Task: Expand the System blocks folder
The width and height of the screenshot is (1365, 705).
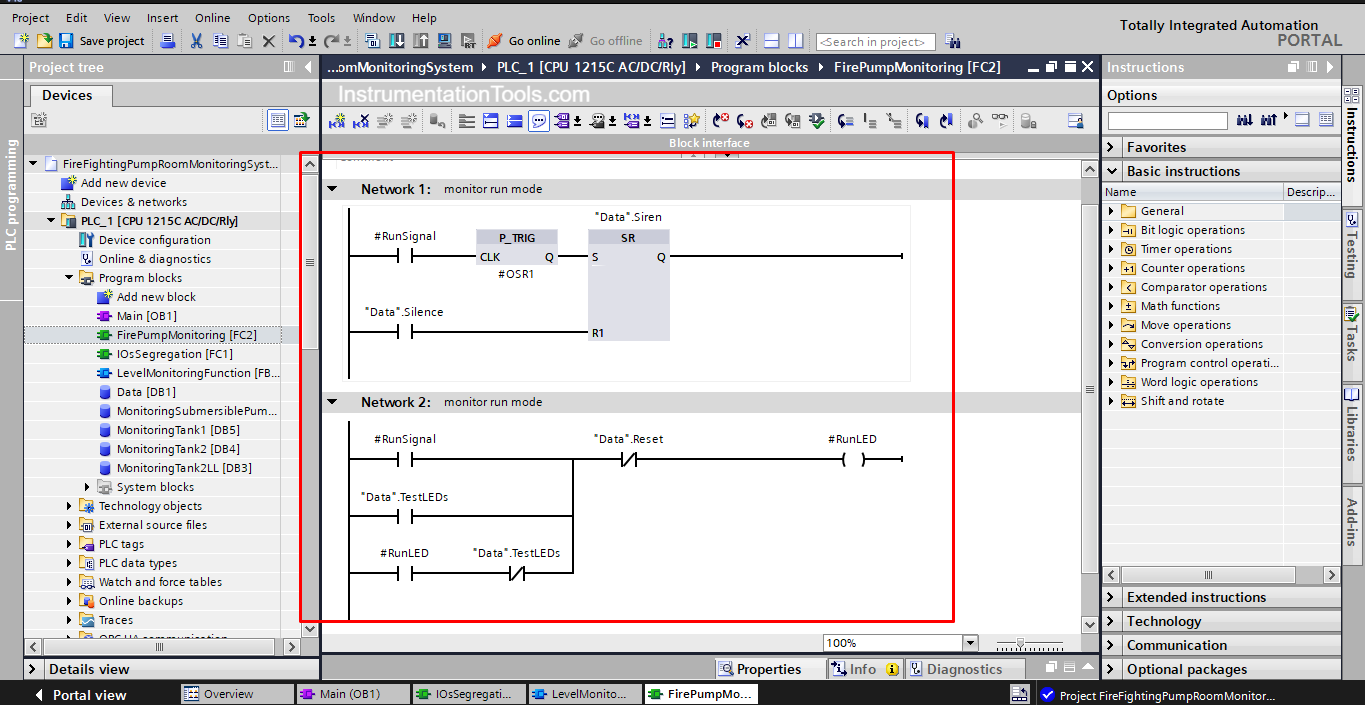Action: pyautogui.click(x=88, y=487)
